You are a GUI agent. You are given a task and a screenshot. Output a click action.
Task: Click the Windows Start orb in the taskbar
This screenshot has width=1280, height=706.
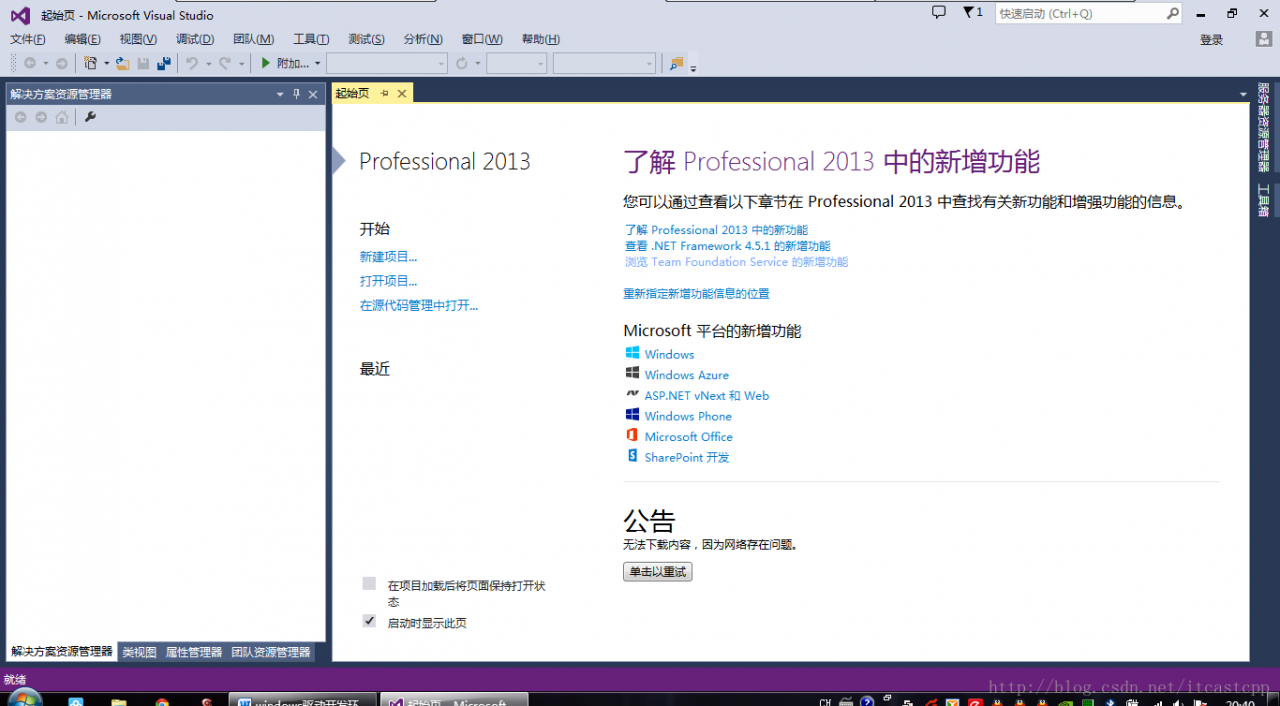(23, 699)
